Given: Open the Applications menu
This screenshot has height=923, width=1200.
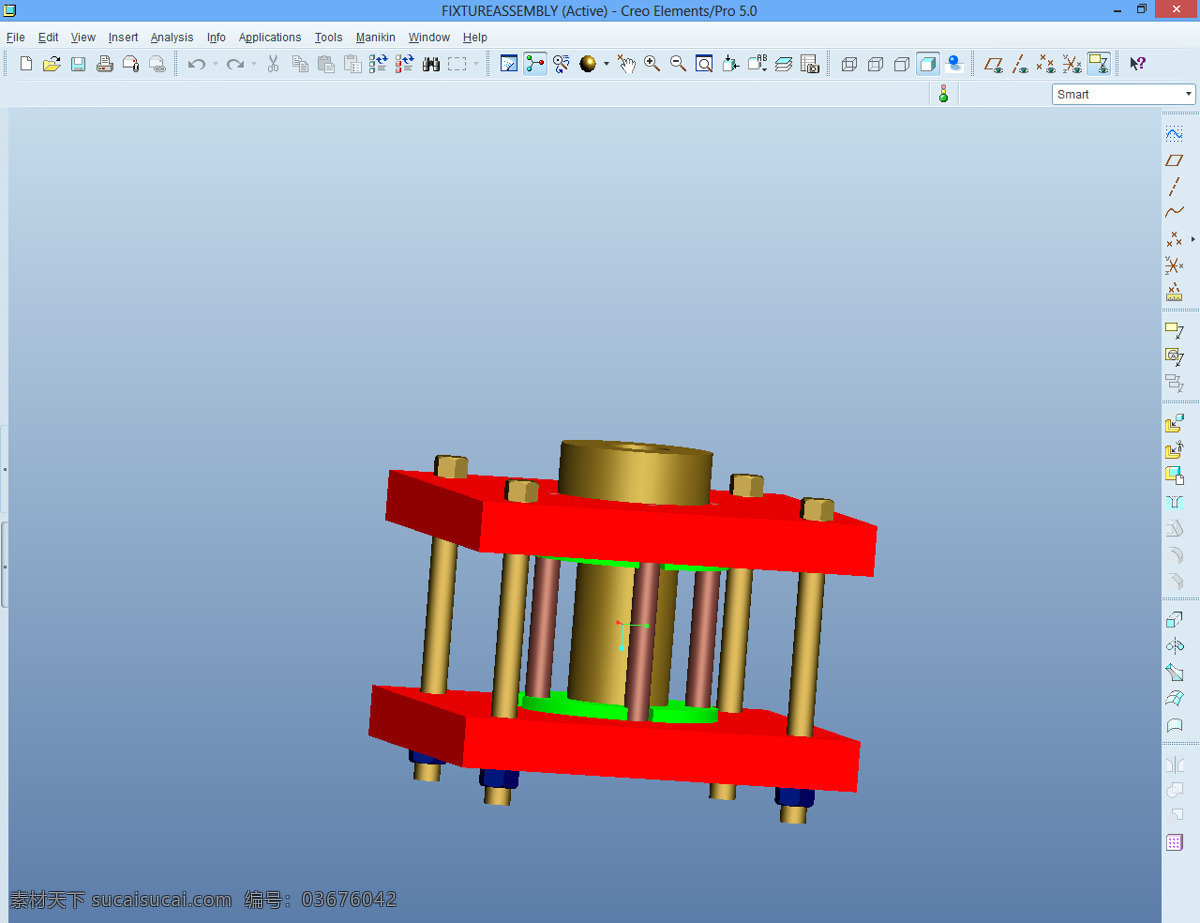Looking at the screenshot, I should [x=270, y=37].
